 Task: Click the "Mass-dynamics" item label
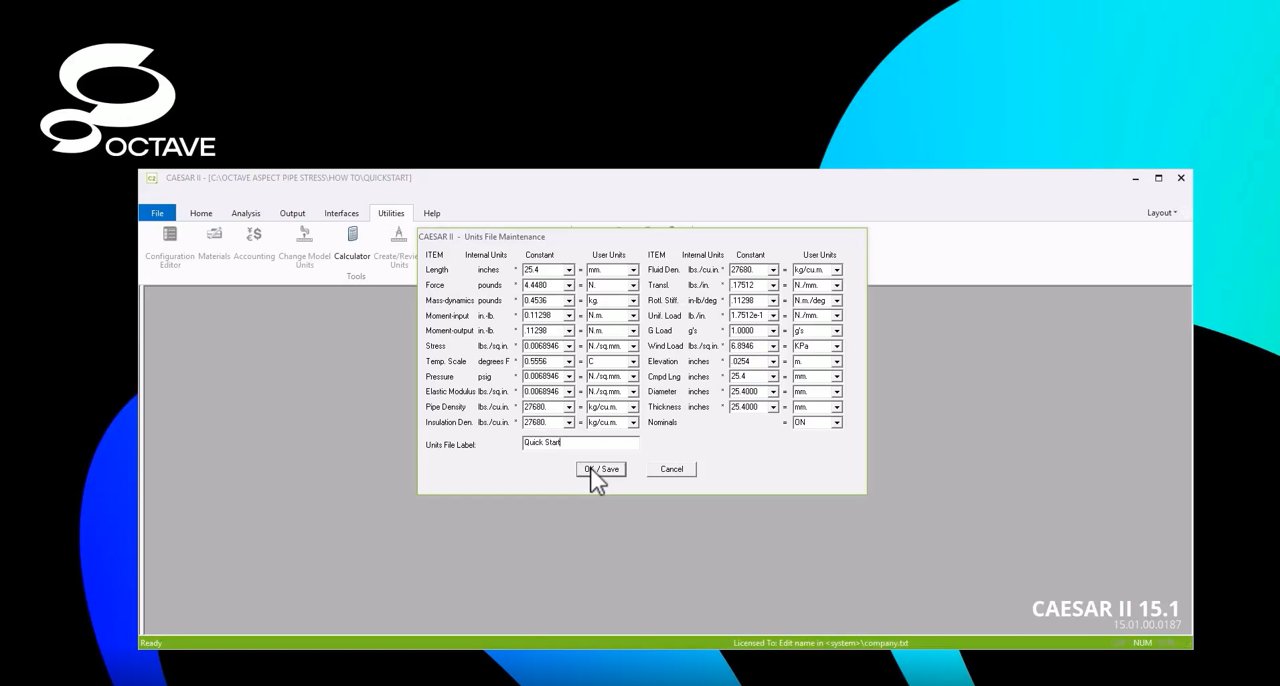(x=448, y=300)
